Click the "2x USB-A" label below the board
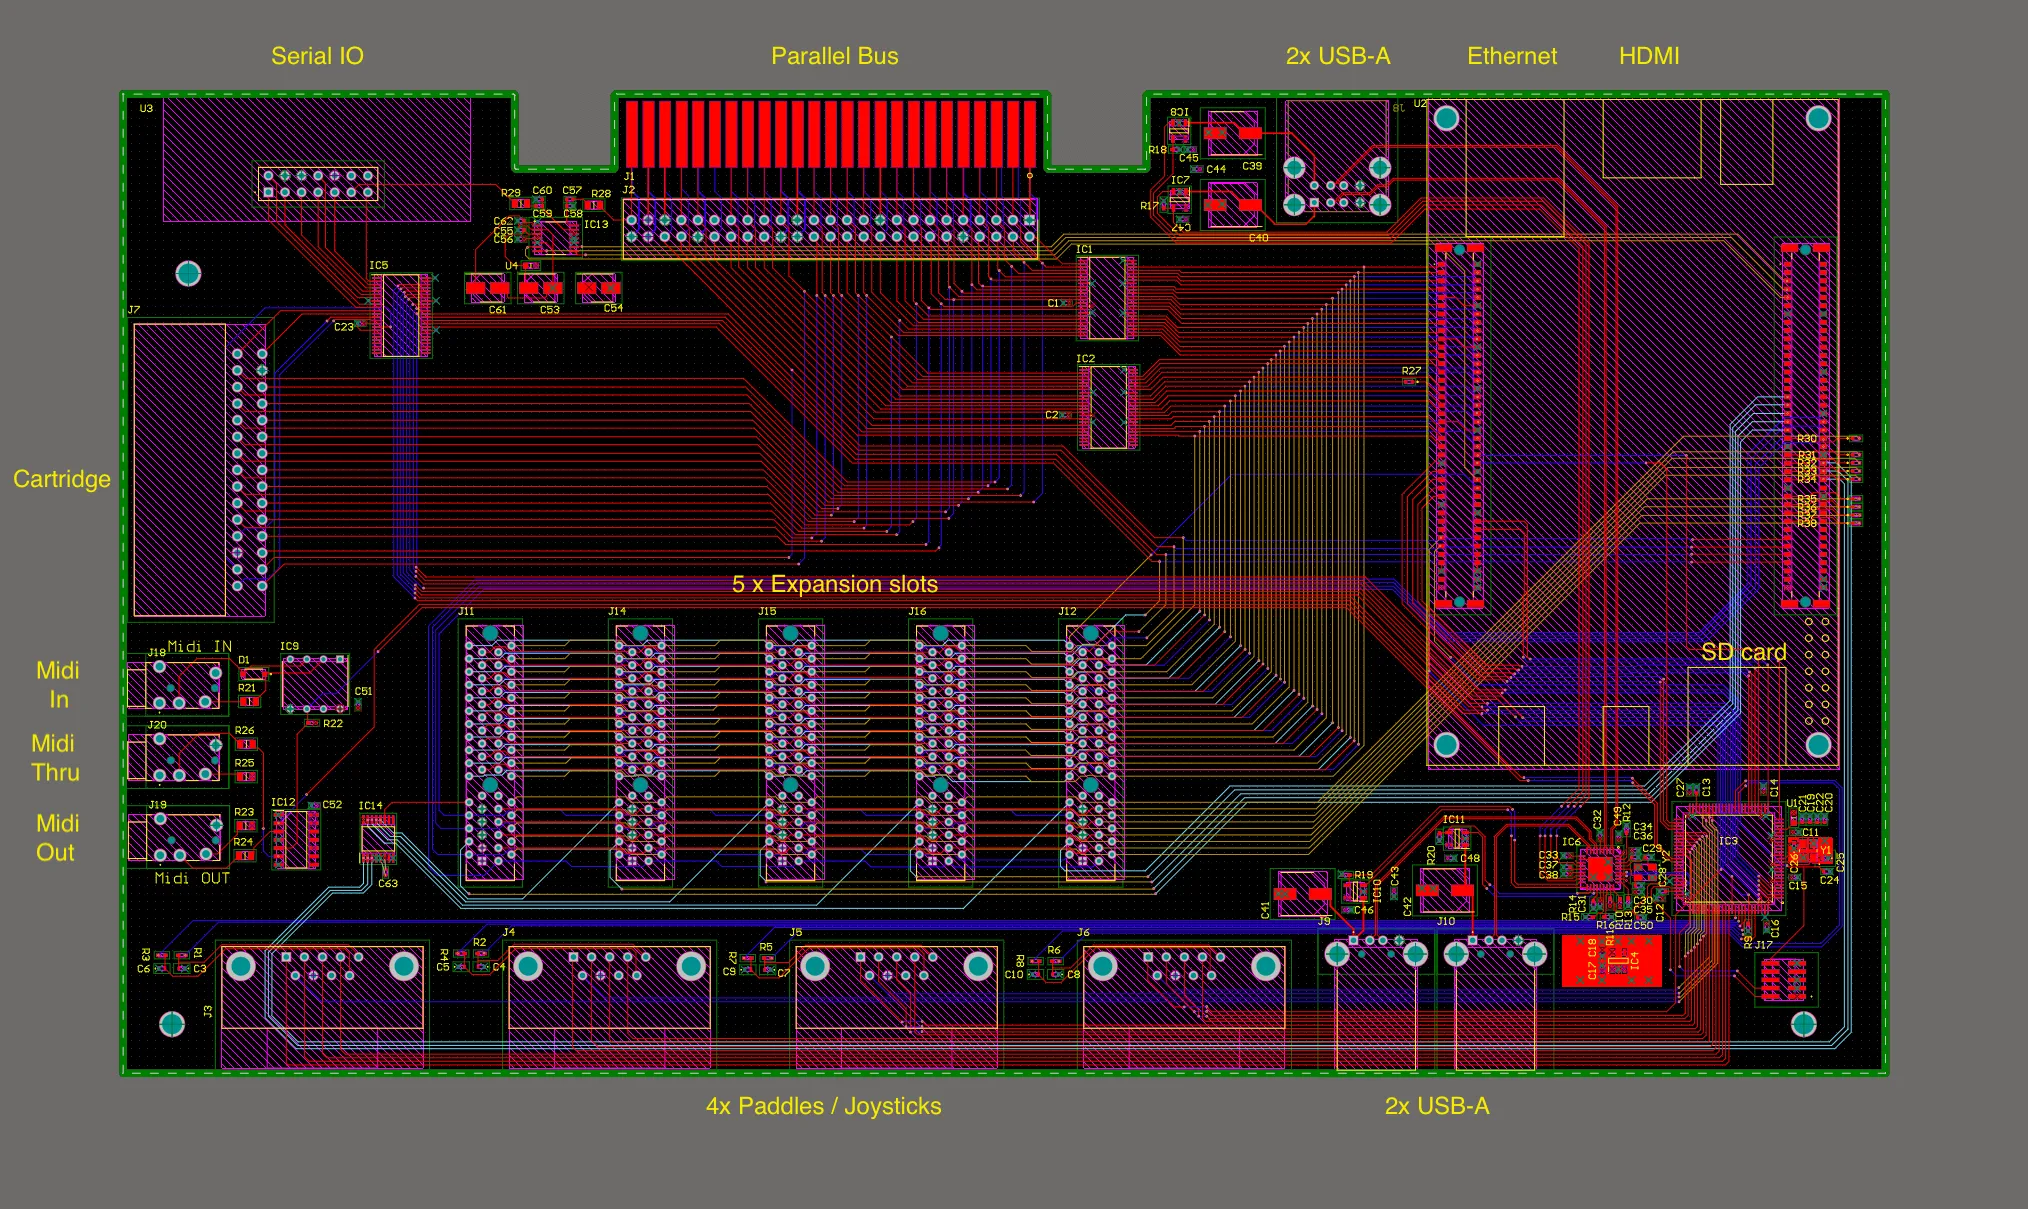 1437,1106
